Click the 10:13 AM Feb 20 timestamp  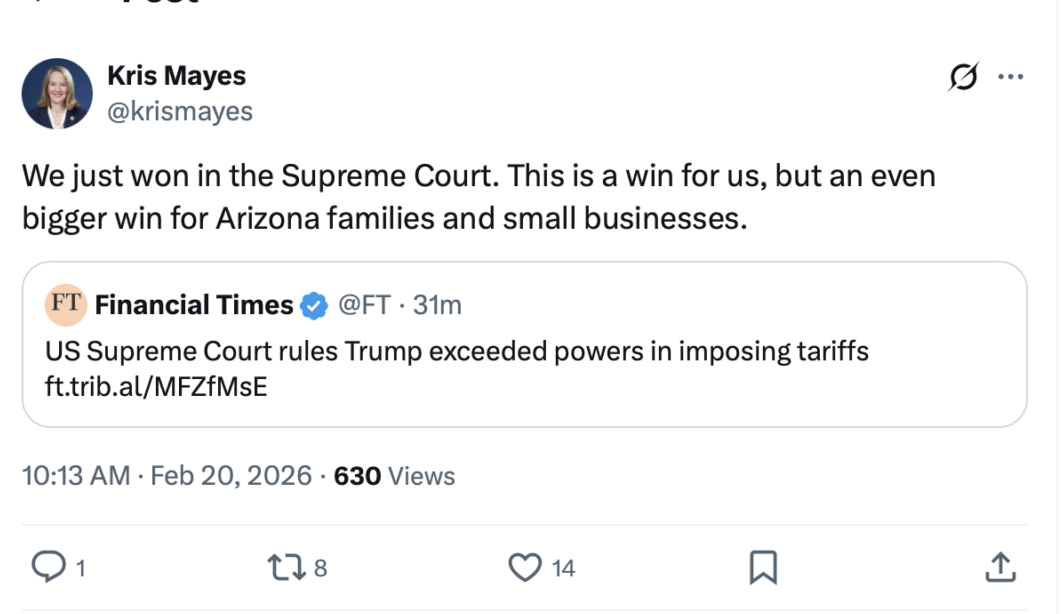(167, 476)
